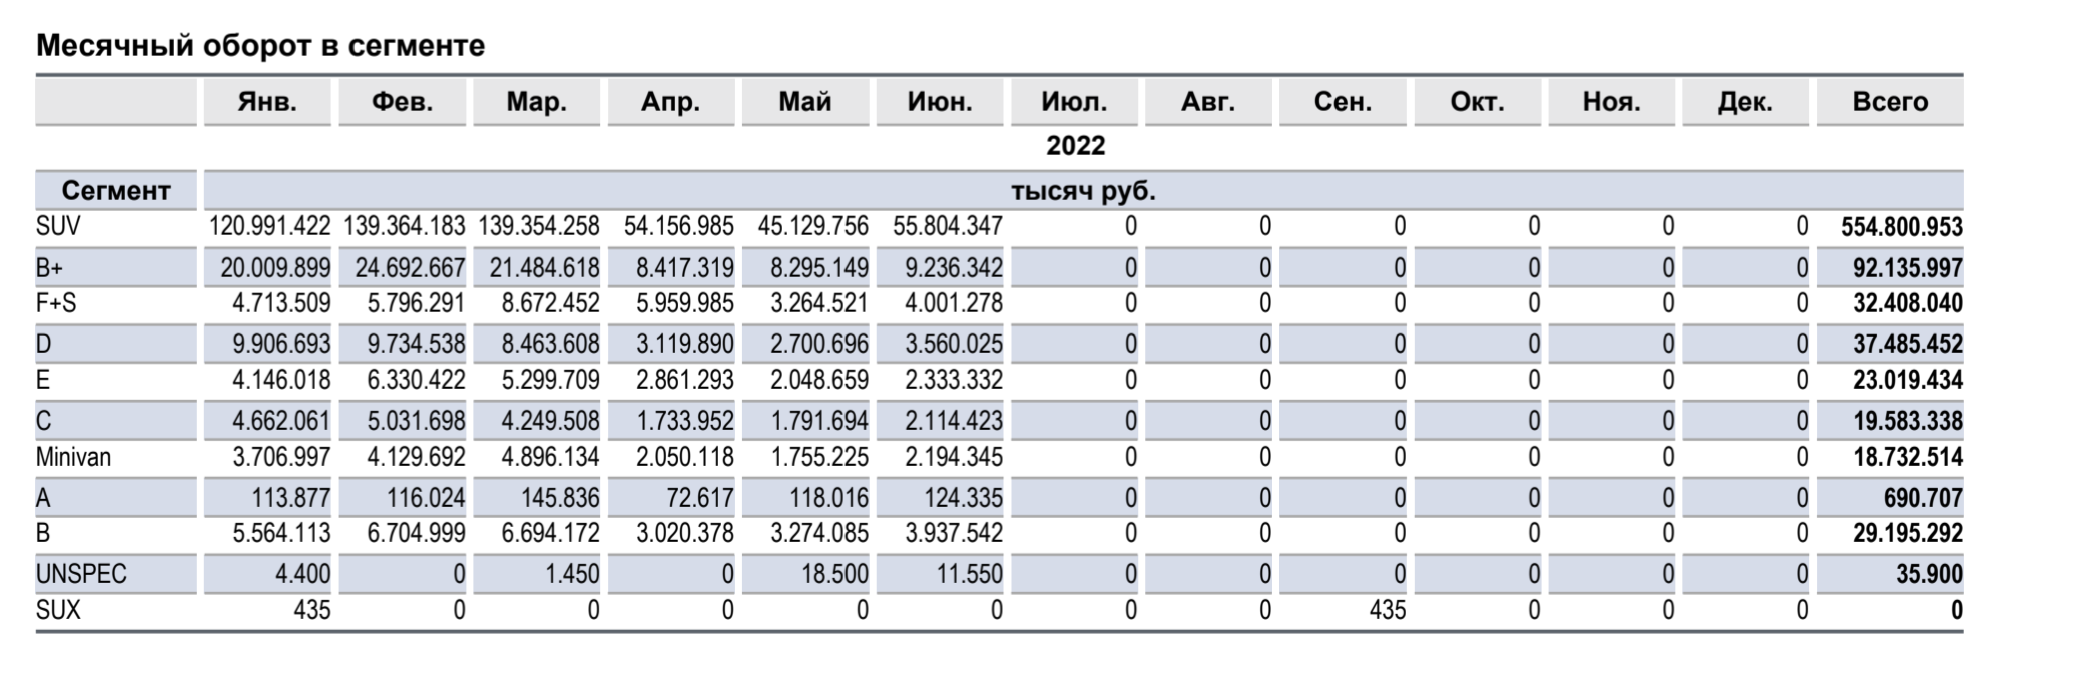
Task: Click the SUV total value 554.800.953
Action: tap(1901, 227)
